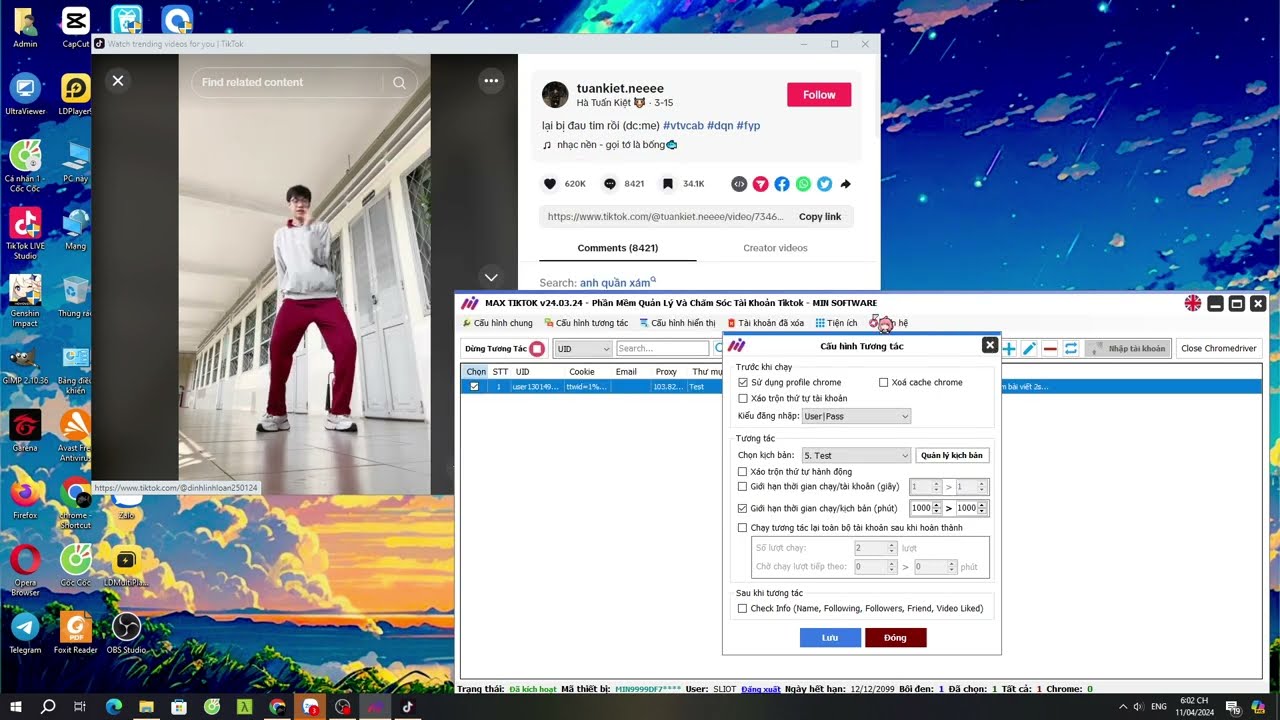The image size is (1280, 720).
Task: Open the Genshin Impact desktop shortcut
Action: coord(25,300)
